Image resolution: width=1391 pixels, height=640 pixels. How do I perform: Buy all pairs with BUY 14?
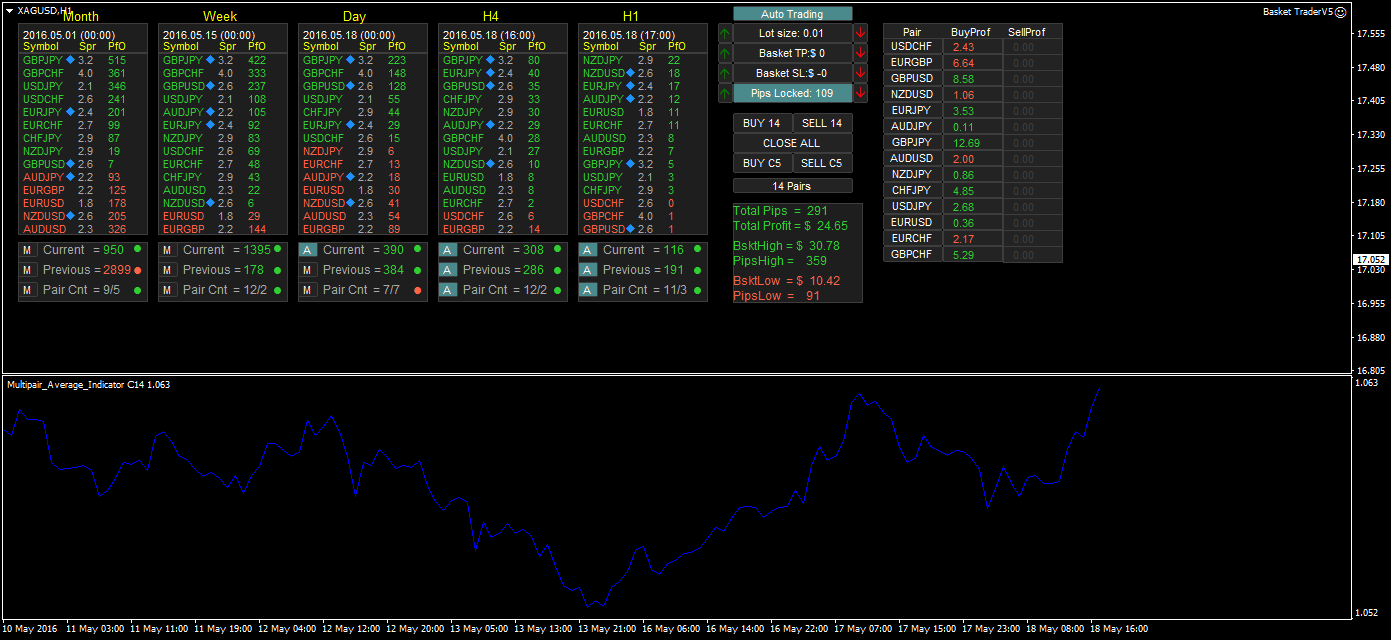tap(763, 123)
